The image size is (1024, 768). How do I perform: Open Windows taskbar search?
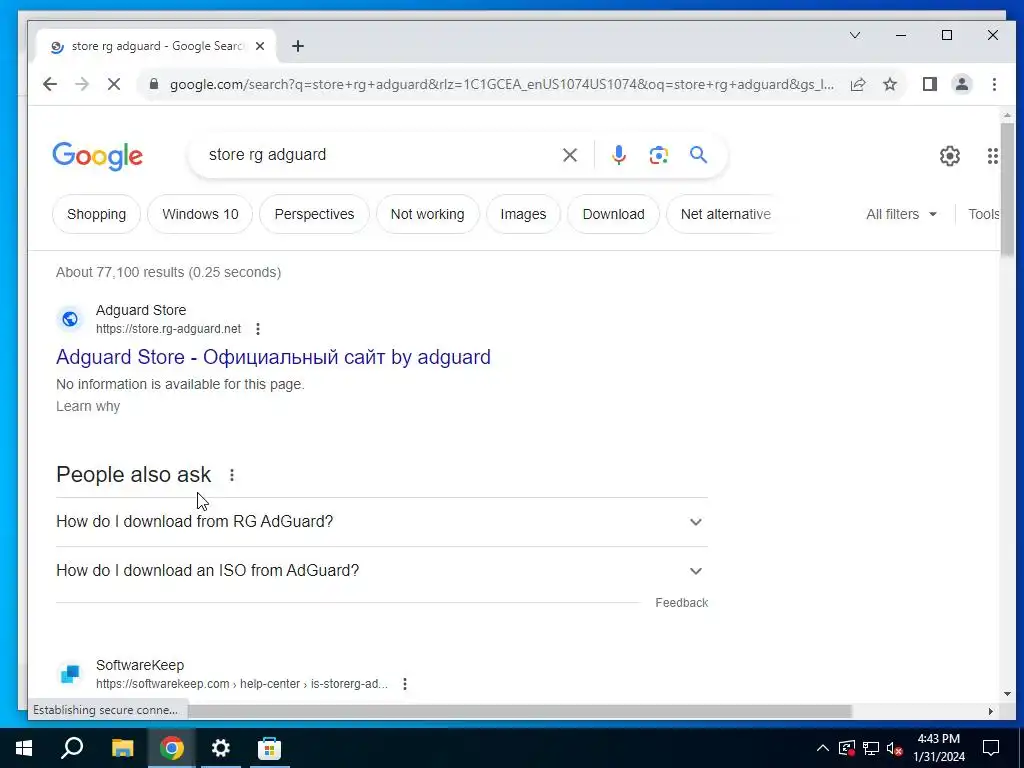tap(72, 748)
